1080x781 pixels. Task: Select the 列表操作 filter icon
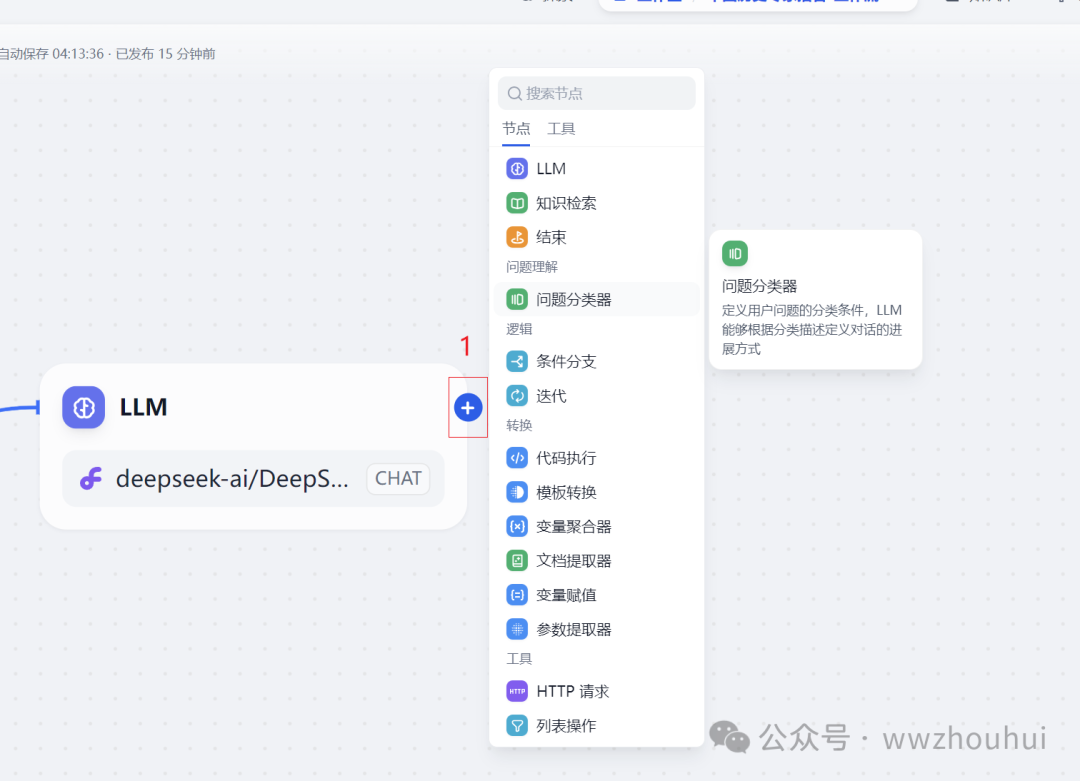click(x=517, y=726)
